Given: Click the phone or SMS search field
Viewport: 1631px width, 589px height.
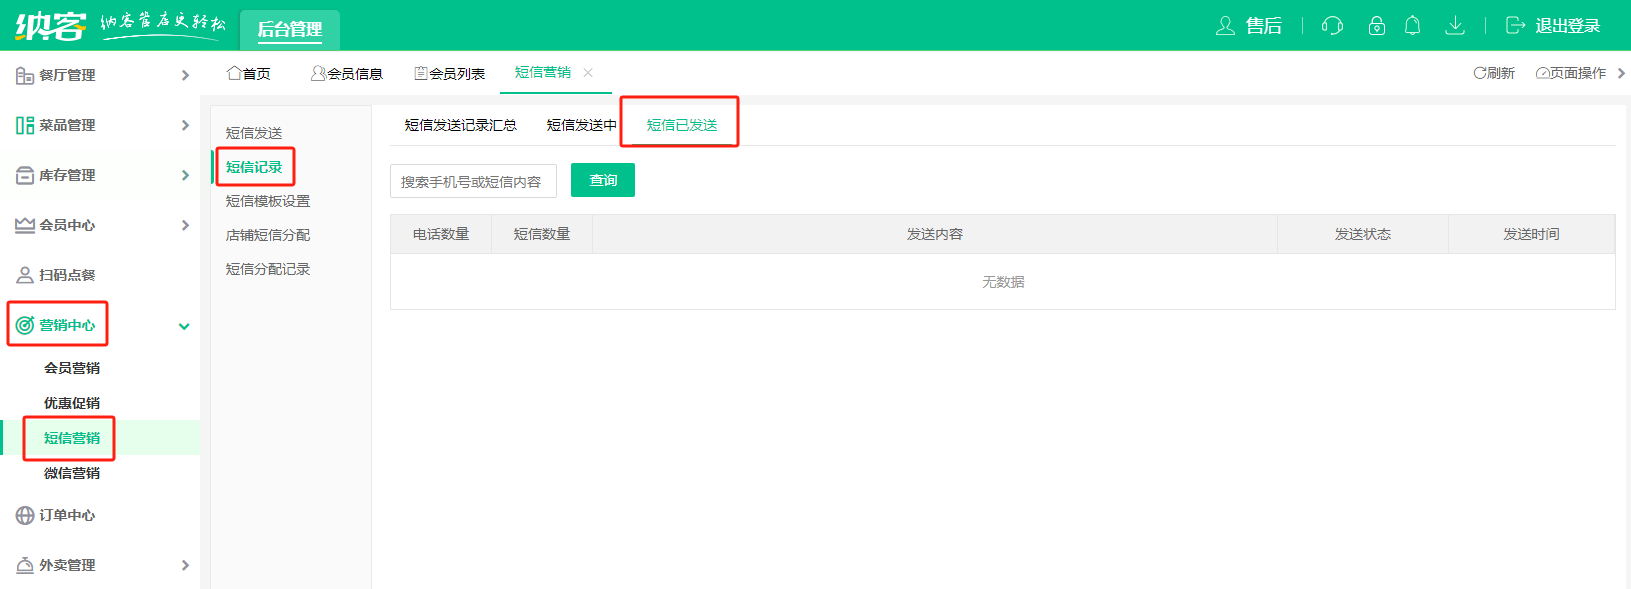Looking at the screenshot, I should 473,181.
